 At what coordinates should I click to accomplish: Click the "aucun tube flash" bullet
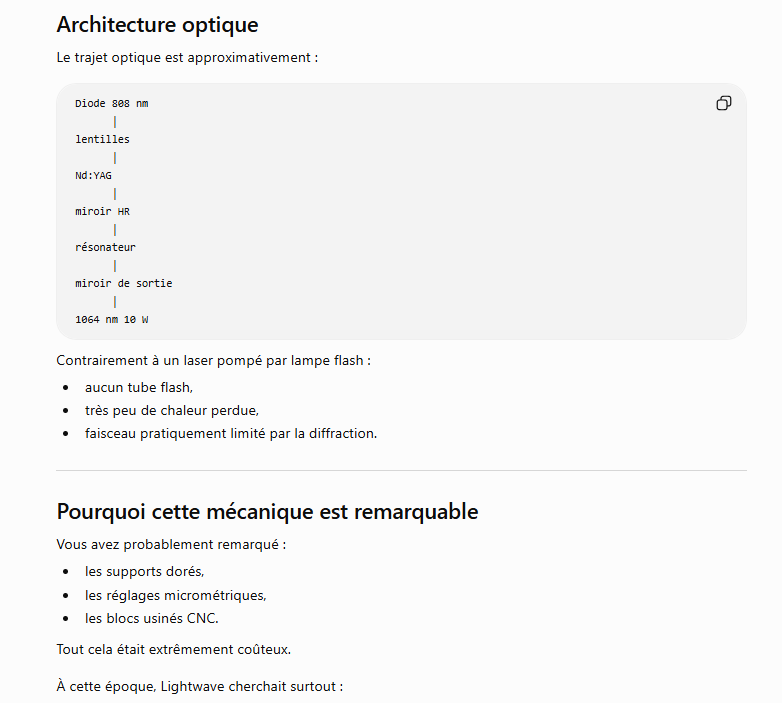tap(139, 387)
